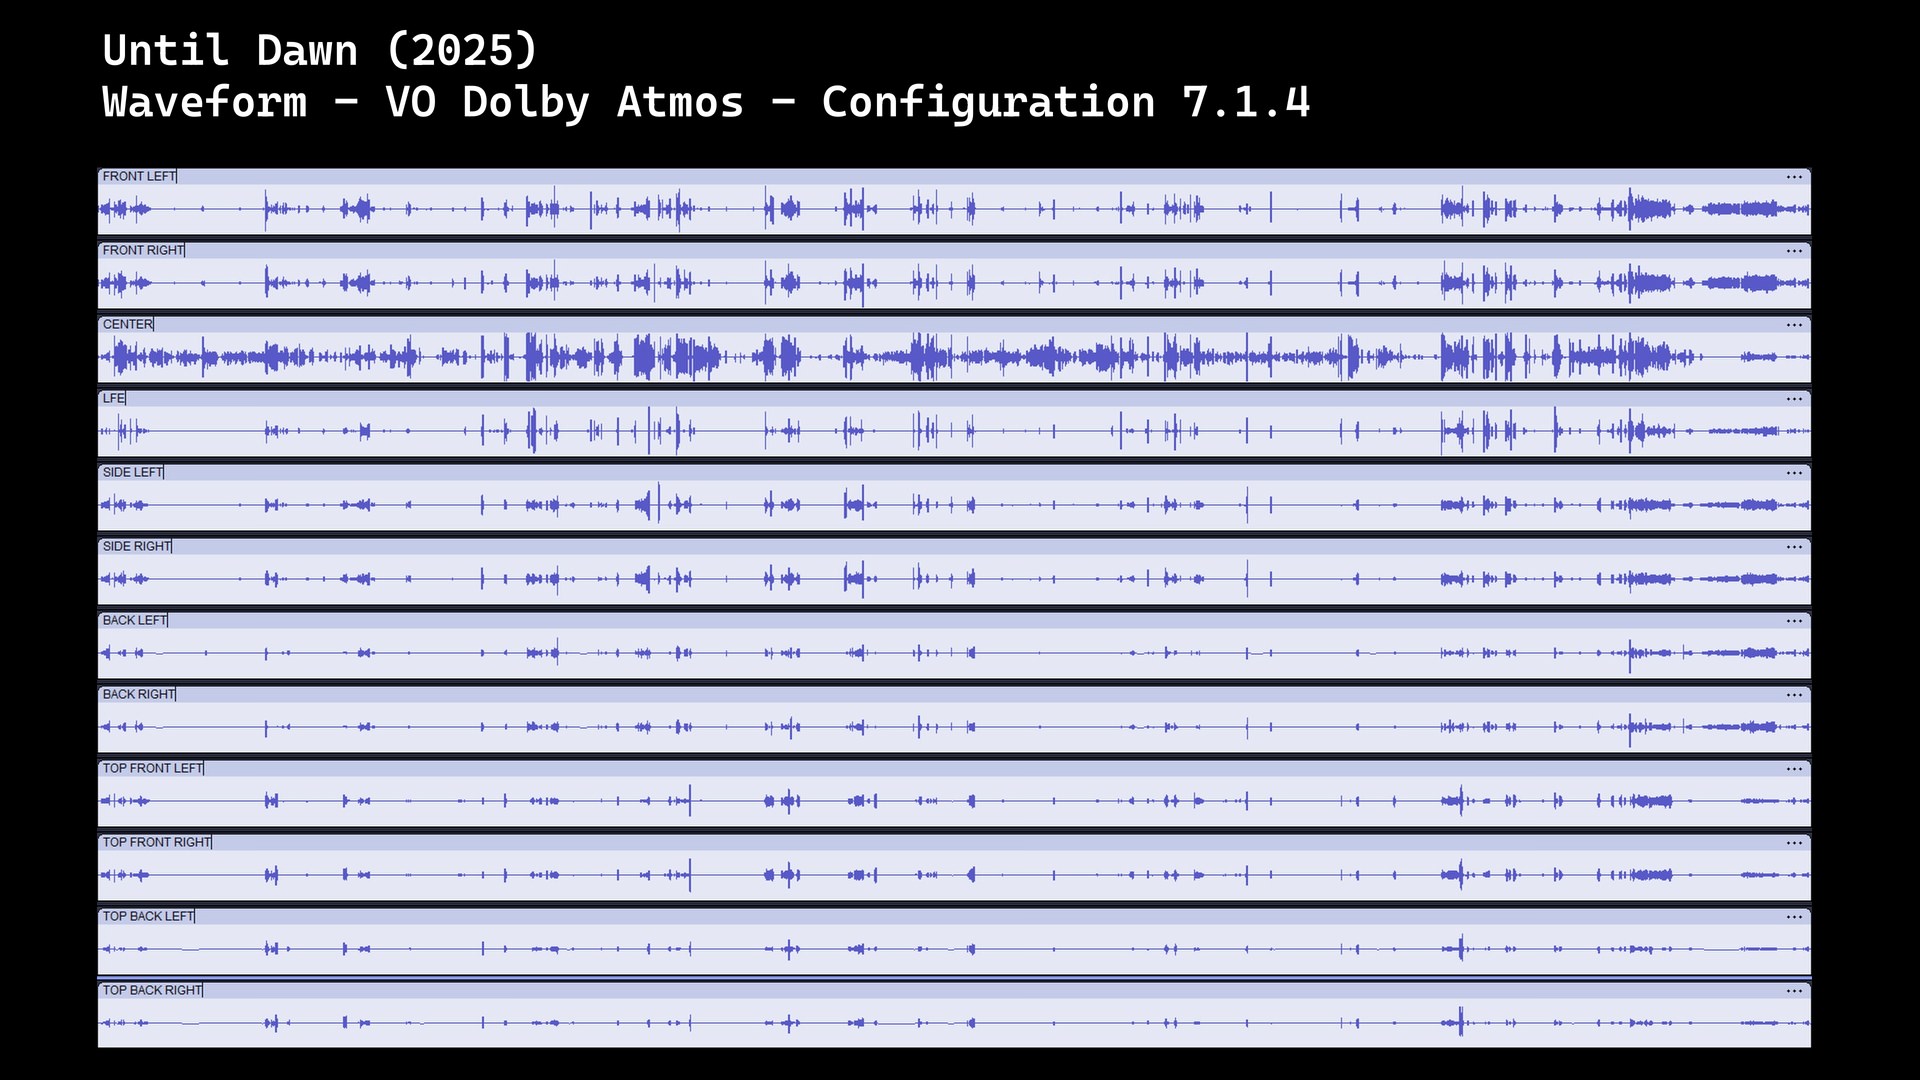Open the TOP BACK RIGHT track options menu

pyautogui.click(x=1794, y=991)
